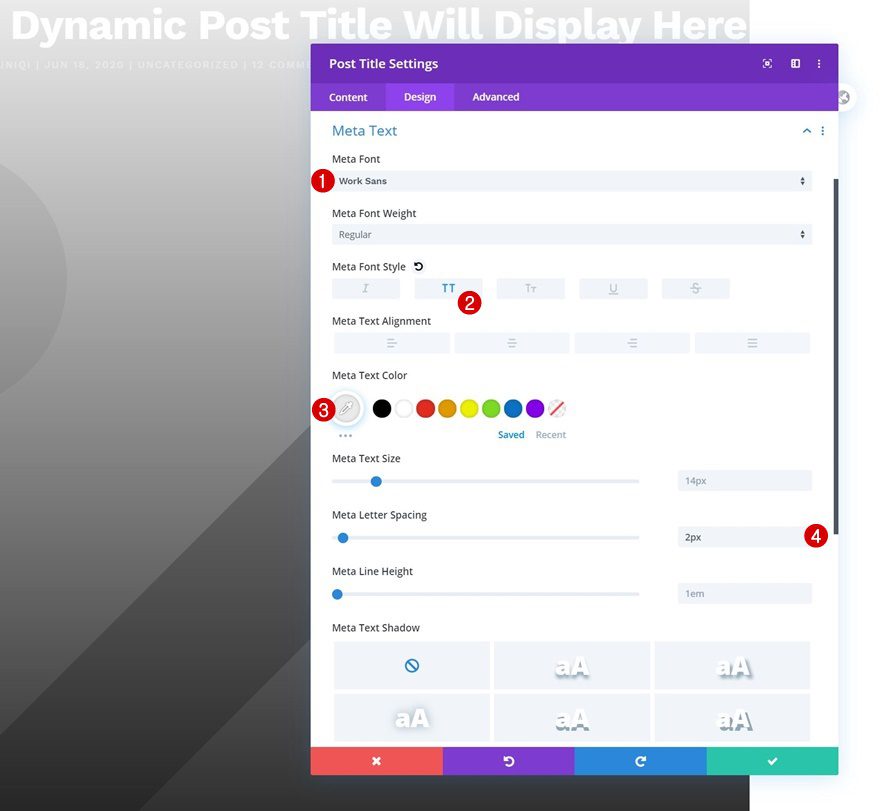Apply italic meta font style

tap(365, 287)
